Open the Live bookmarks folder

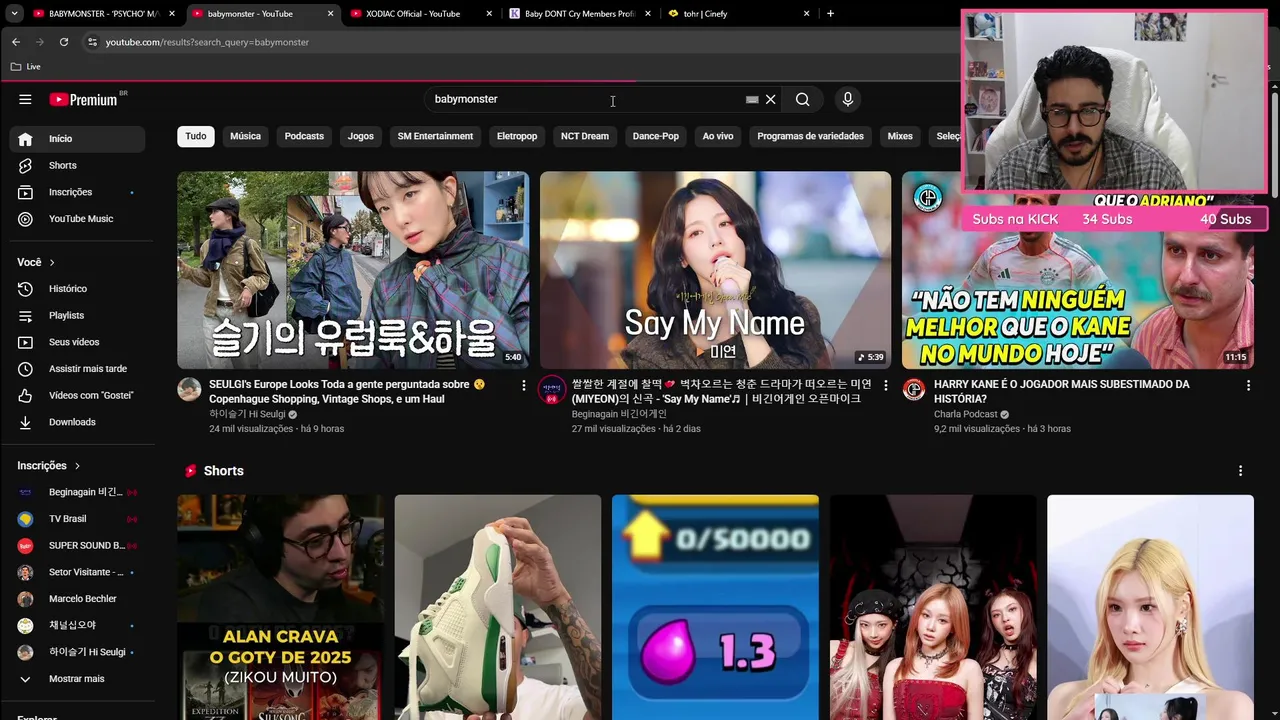tap(26, 66)
